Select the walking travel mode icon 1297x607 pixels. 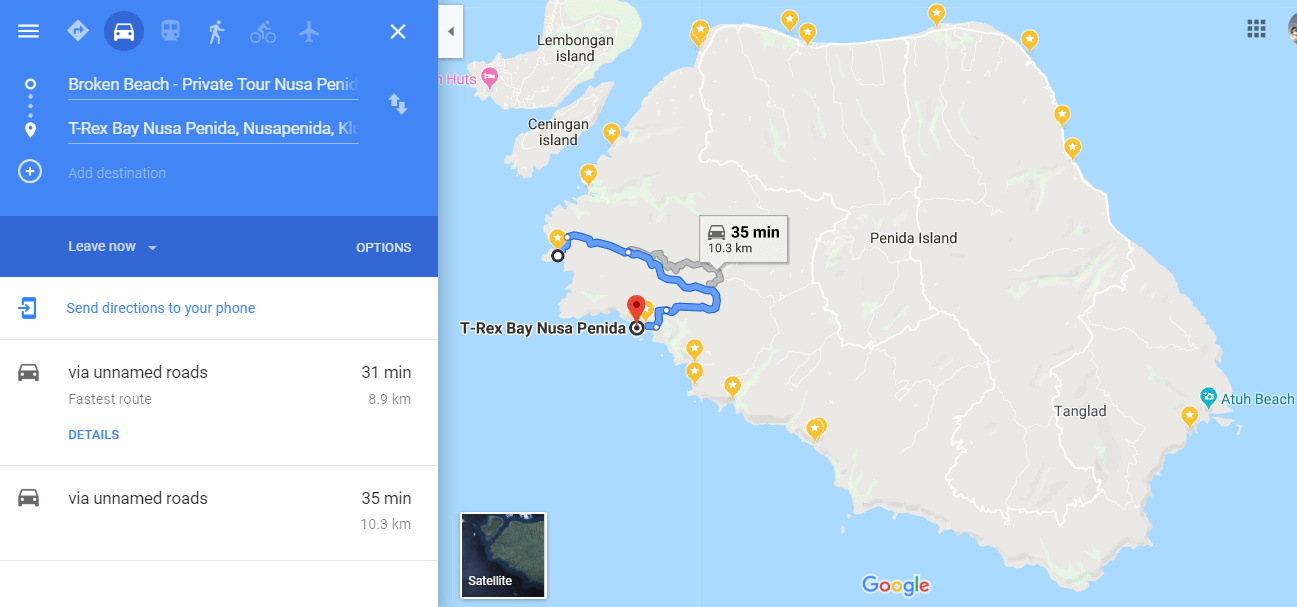click(216, 31)
